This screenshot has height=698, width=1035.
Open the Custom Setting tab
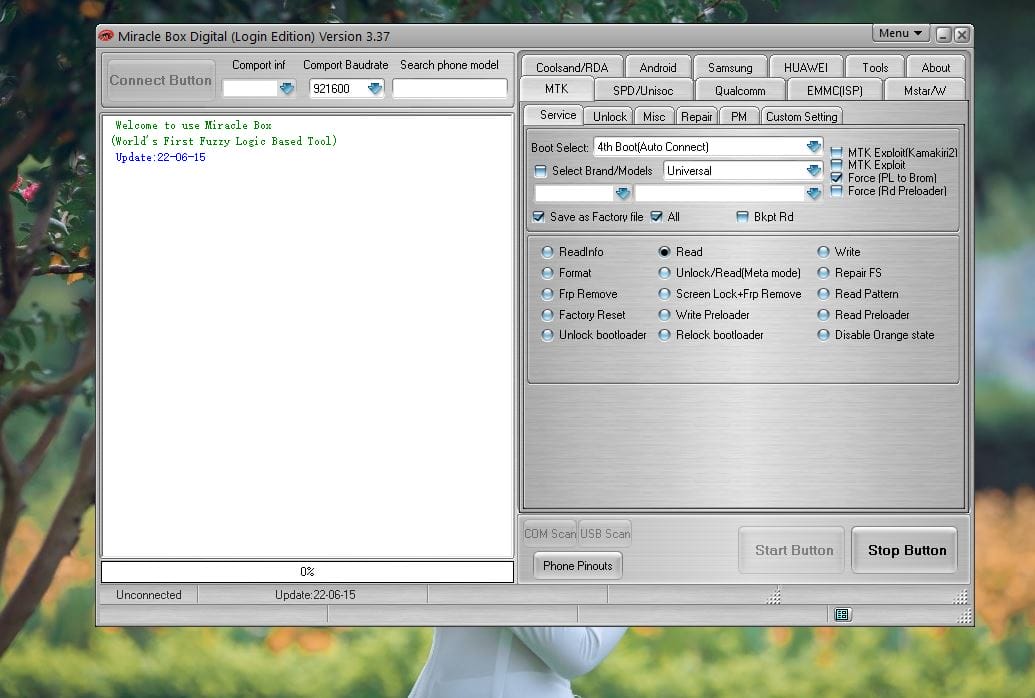click(x=801, y=115)
